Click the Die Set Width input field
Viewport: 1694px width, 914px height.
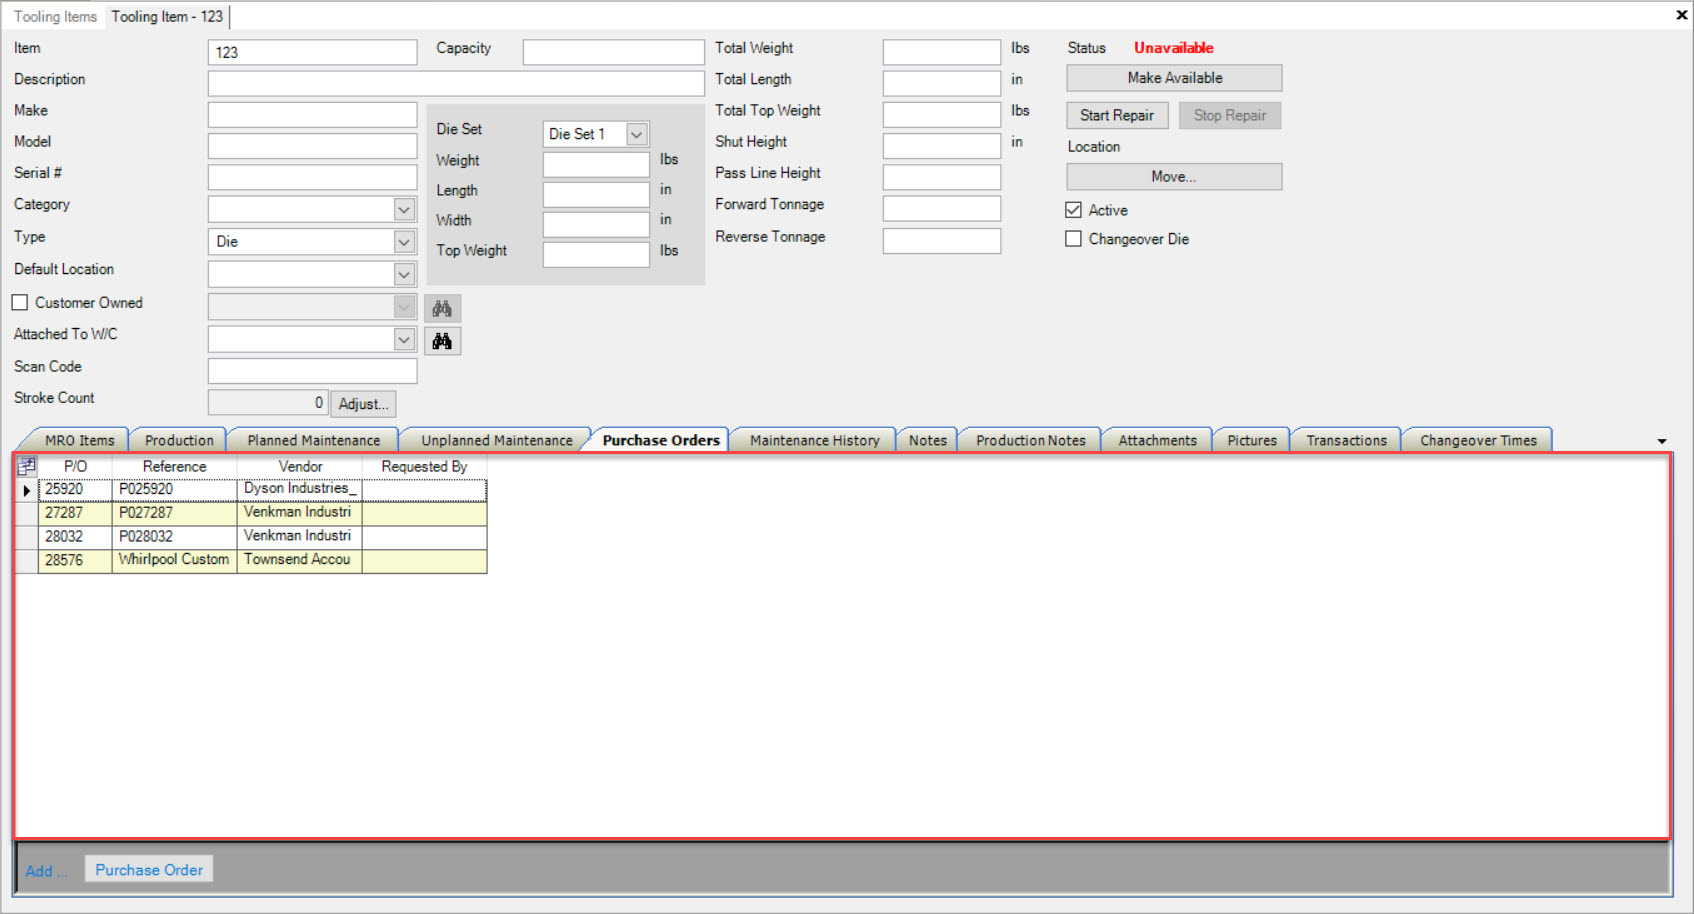[x=596, y=224]
